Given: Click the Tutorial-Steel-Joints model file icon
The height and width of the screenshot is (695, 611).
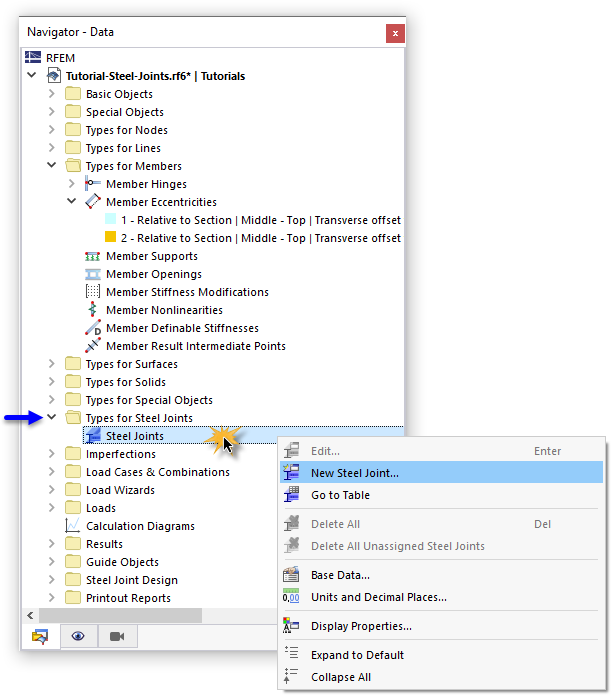Looking at the screenshot, I should pyautogui.click(x=54, y=75).
